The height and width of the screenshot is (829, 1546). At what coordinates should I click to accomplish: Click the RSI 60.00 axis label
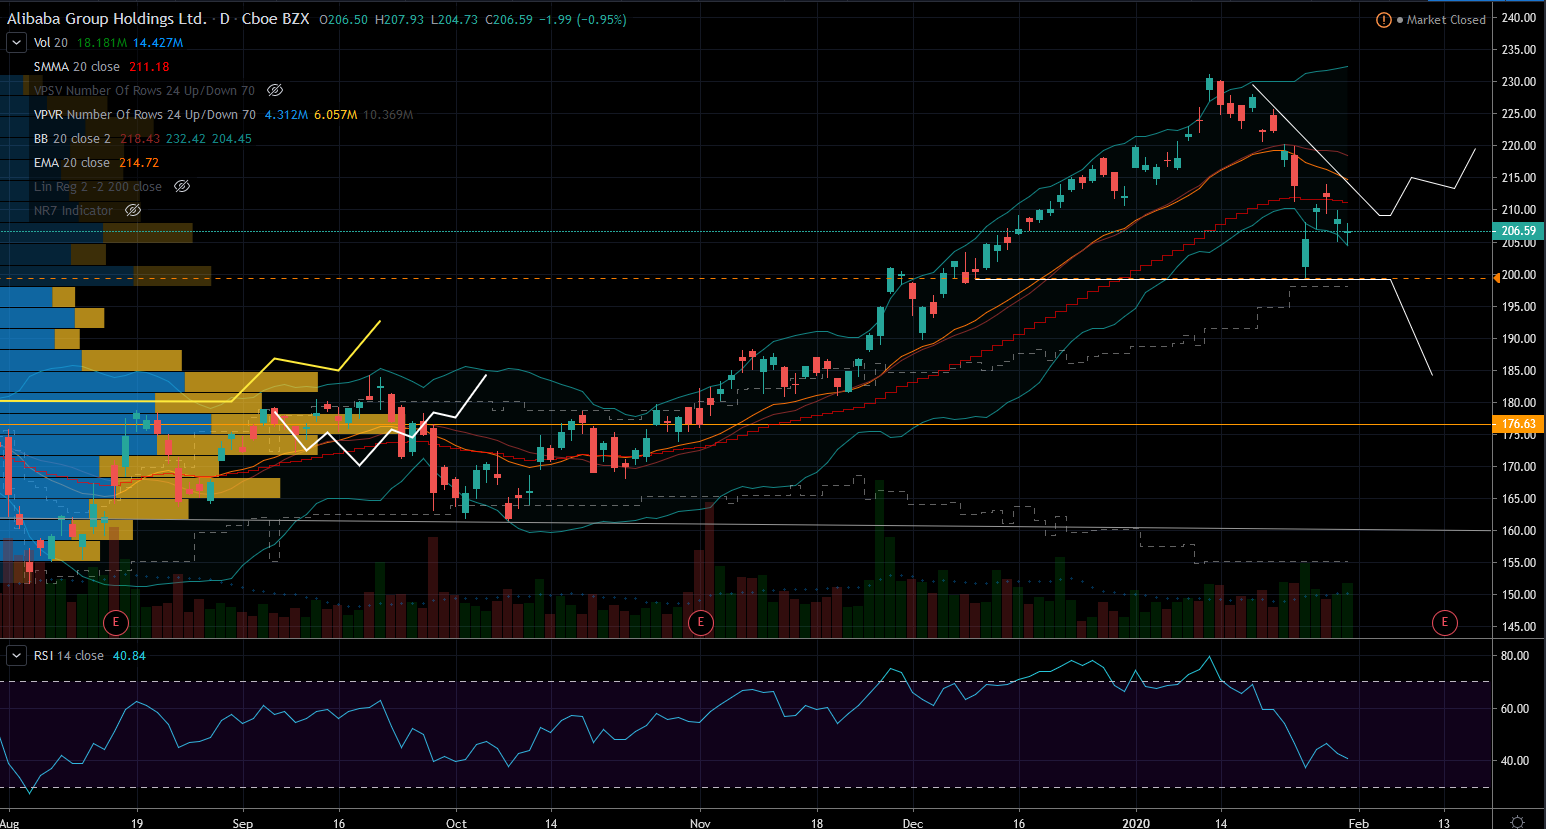(x=1515, y=709)
